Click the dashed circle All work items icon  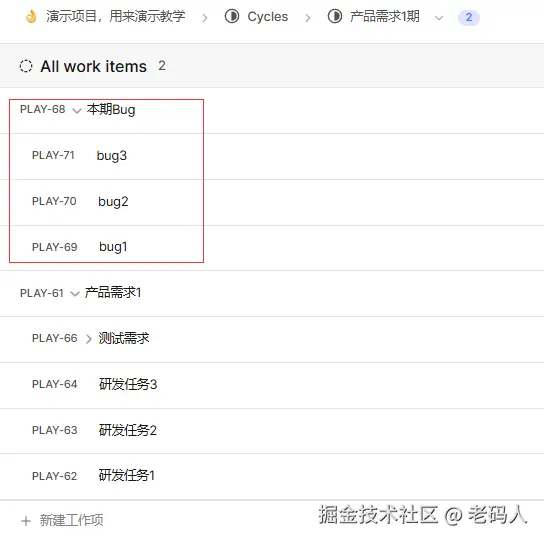point(26,66)
